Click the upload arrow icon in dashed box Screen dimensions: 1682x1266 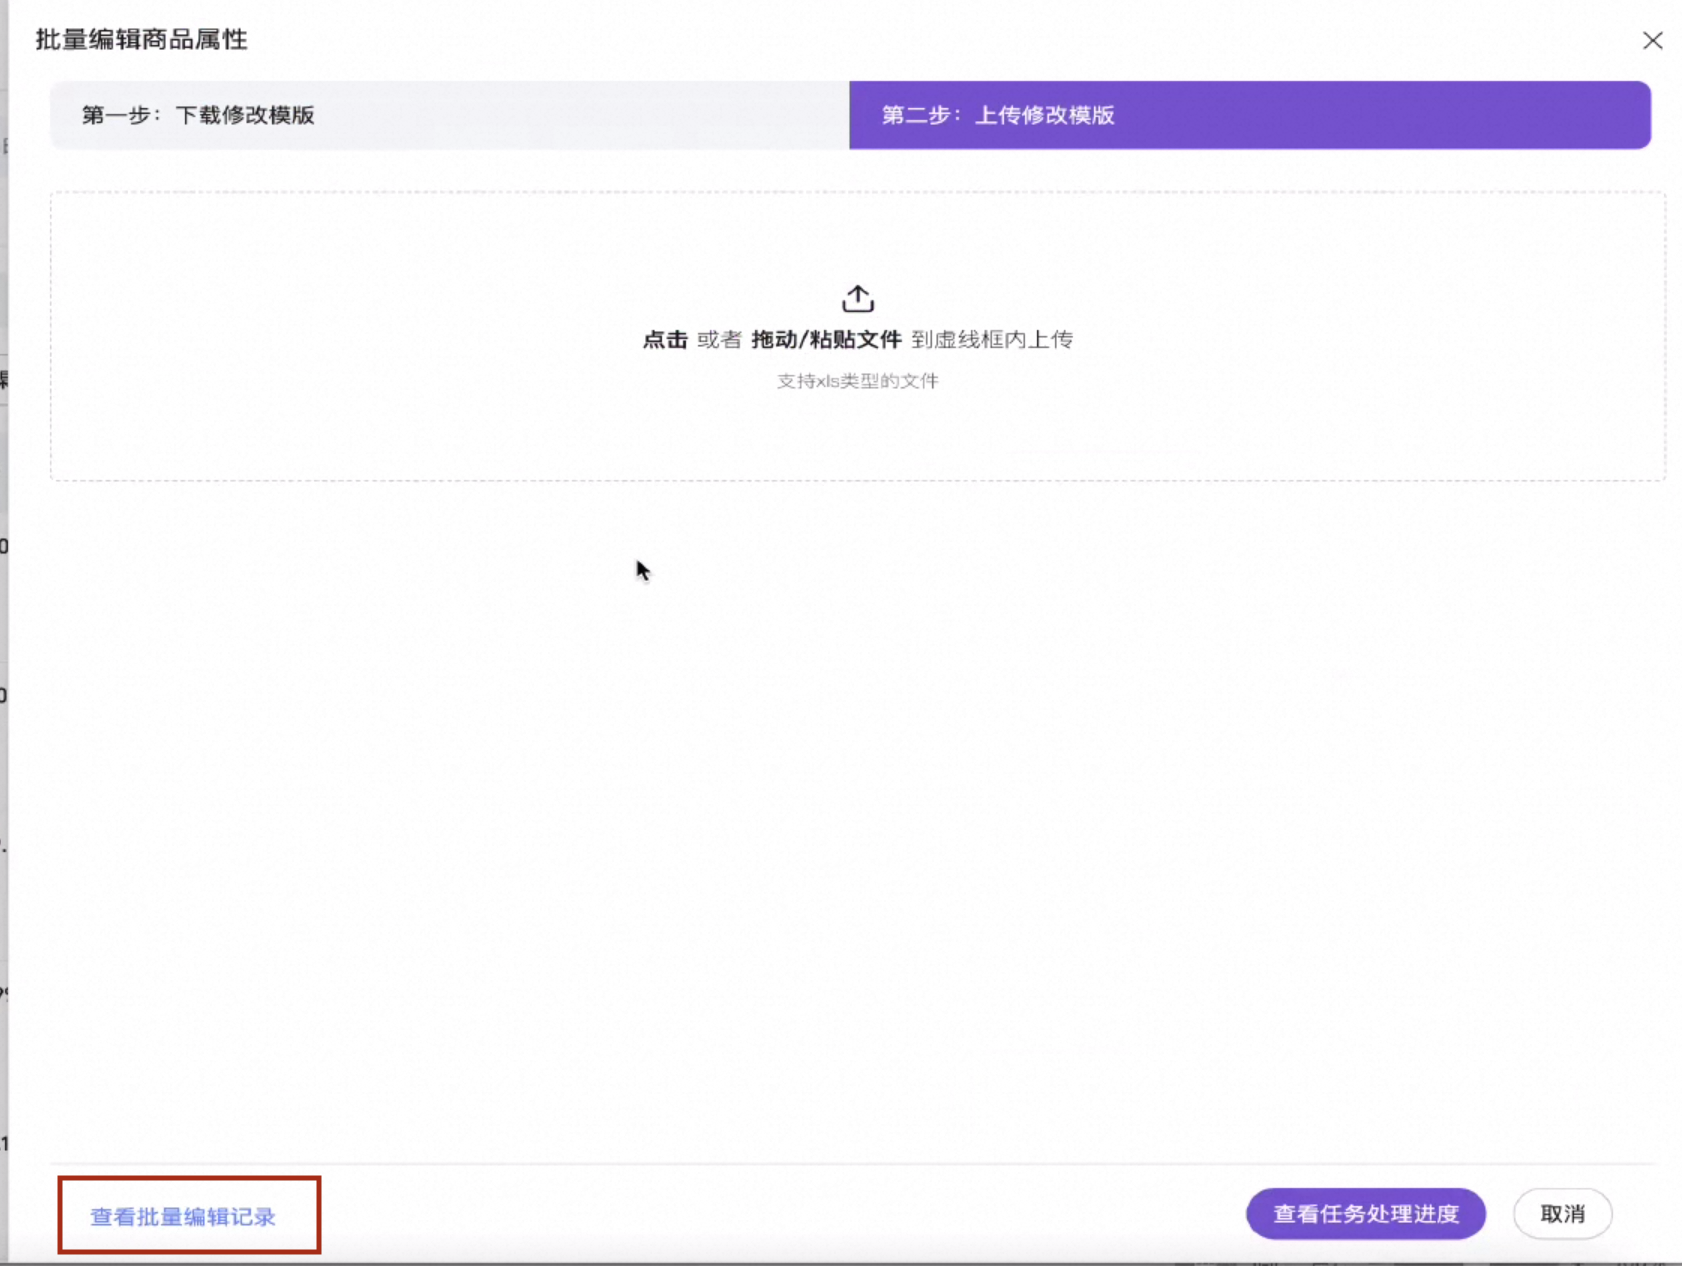click(x=858, y=299)
